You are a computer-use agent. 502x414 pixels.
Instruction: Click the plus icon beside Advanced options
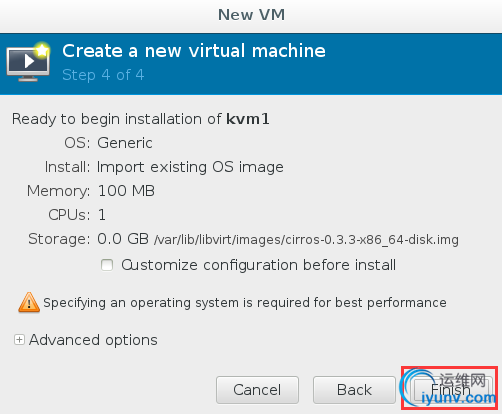pos(19,340)
